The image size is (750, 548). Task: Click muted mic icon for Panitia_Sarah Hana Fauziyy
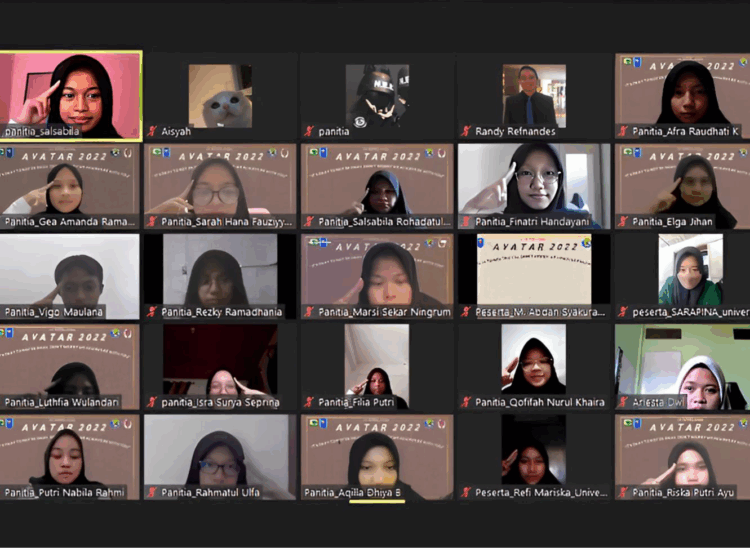(152, 222)
